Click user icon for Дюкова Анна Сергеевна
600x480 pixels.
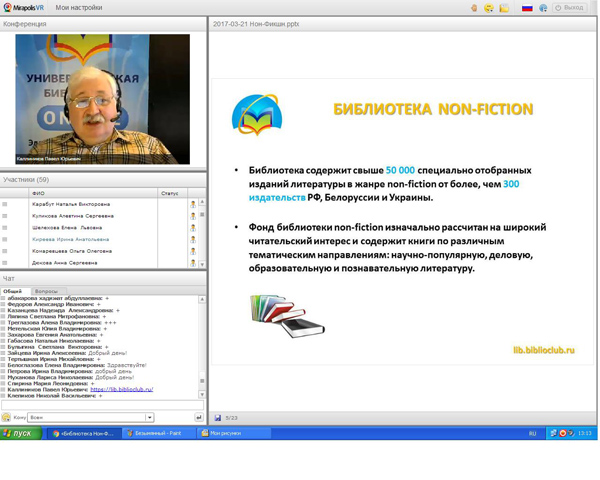coord(193,263)
